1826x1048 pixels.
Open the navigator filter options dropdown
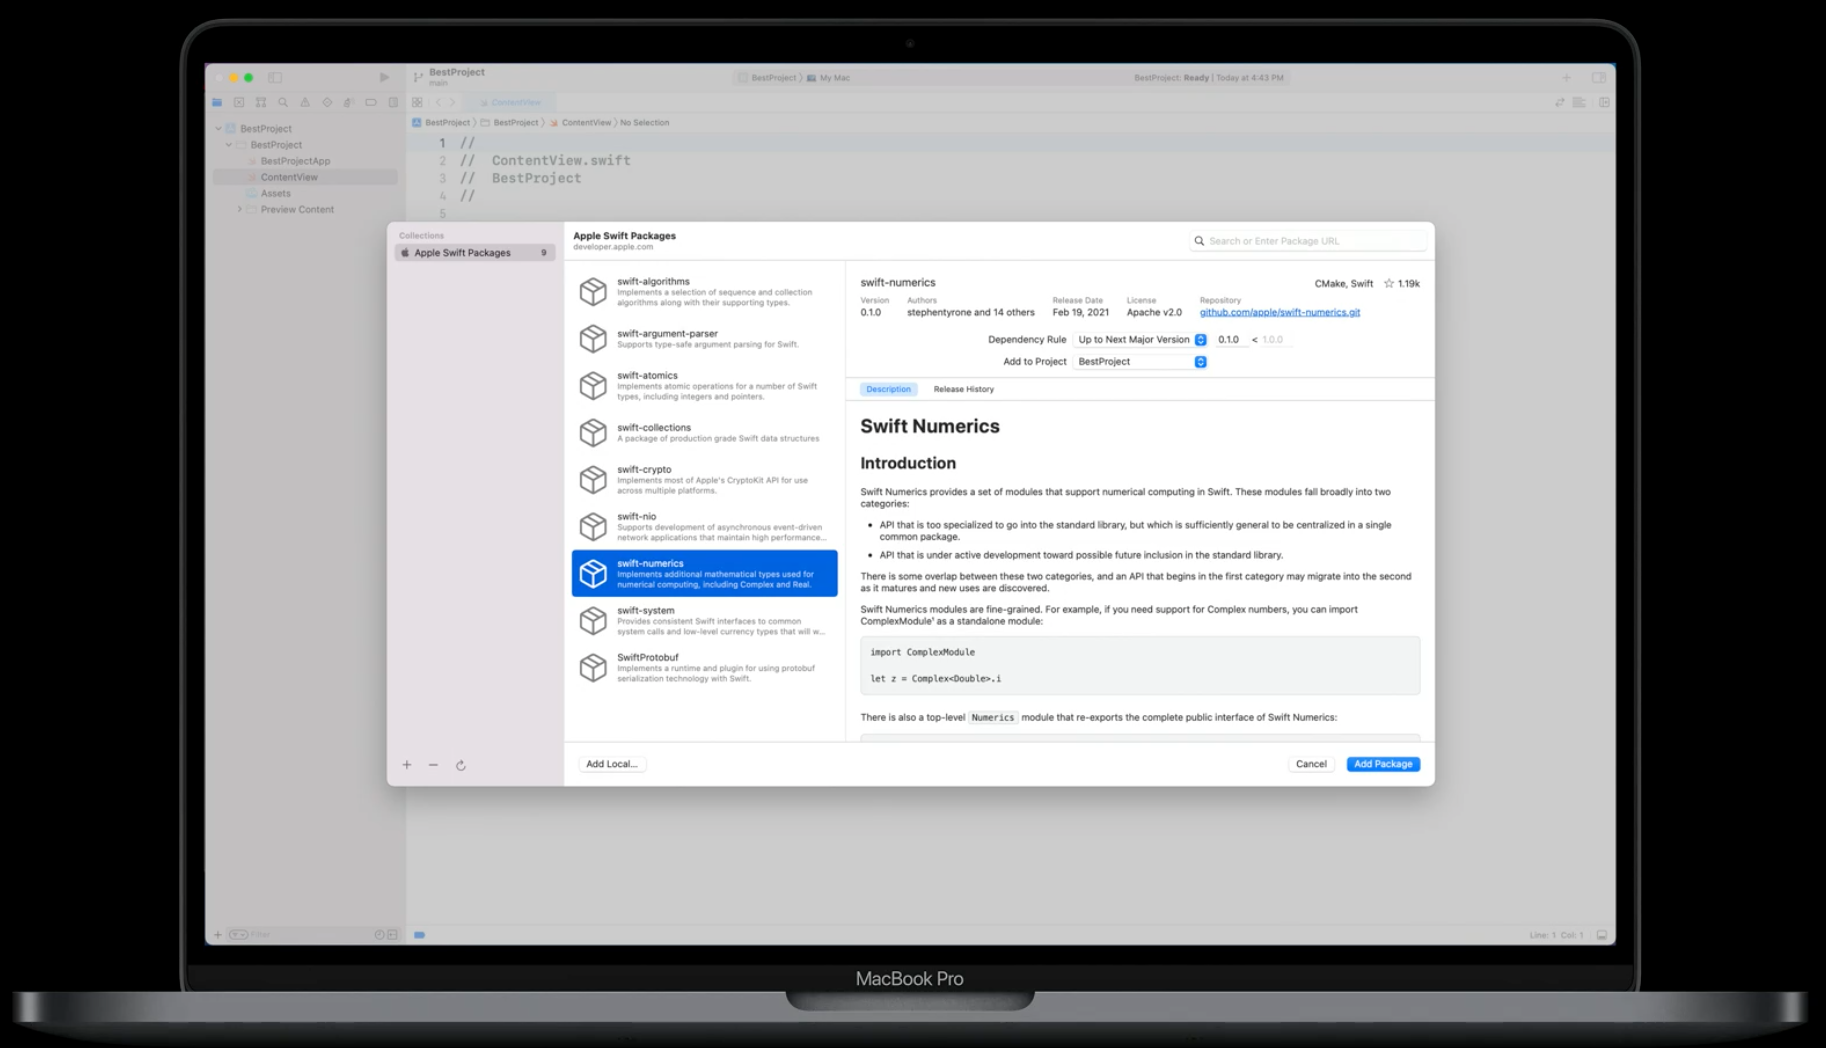point(238,935)
